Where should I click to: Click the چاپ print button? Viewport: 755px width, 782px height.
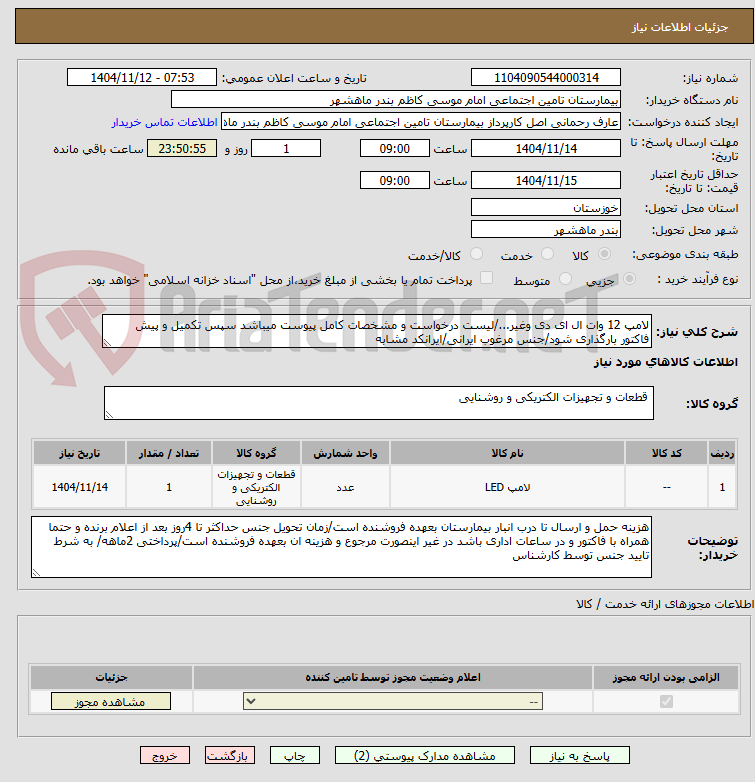click(295, 756)
